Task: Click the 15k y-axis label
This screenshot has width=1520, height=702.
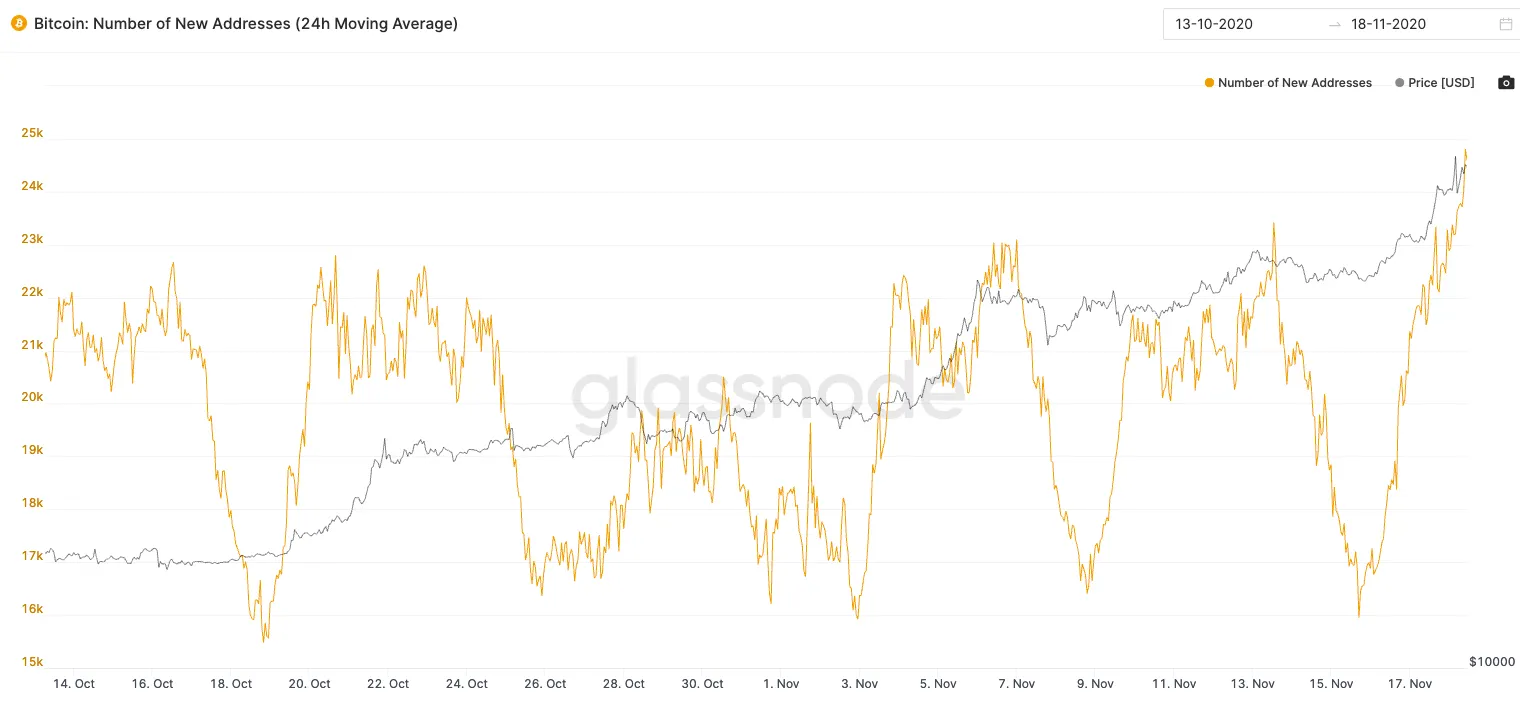Action: click(32, 662)
